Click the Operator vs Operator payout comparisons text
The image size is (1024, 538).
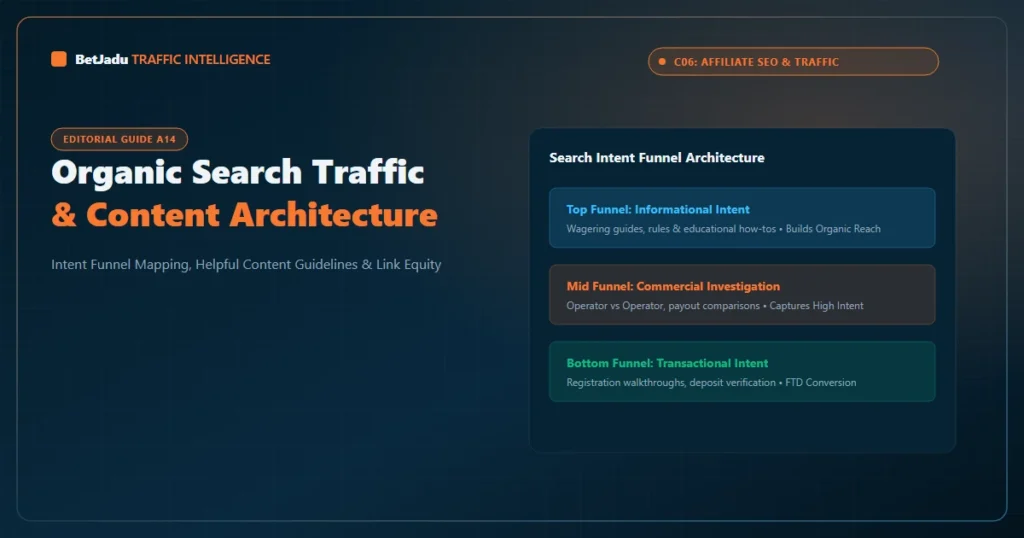715,306
